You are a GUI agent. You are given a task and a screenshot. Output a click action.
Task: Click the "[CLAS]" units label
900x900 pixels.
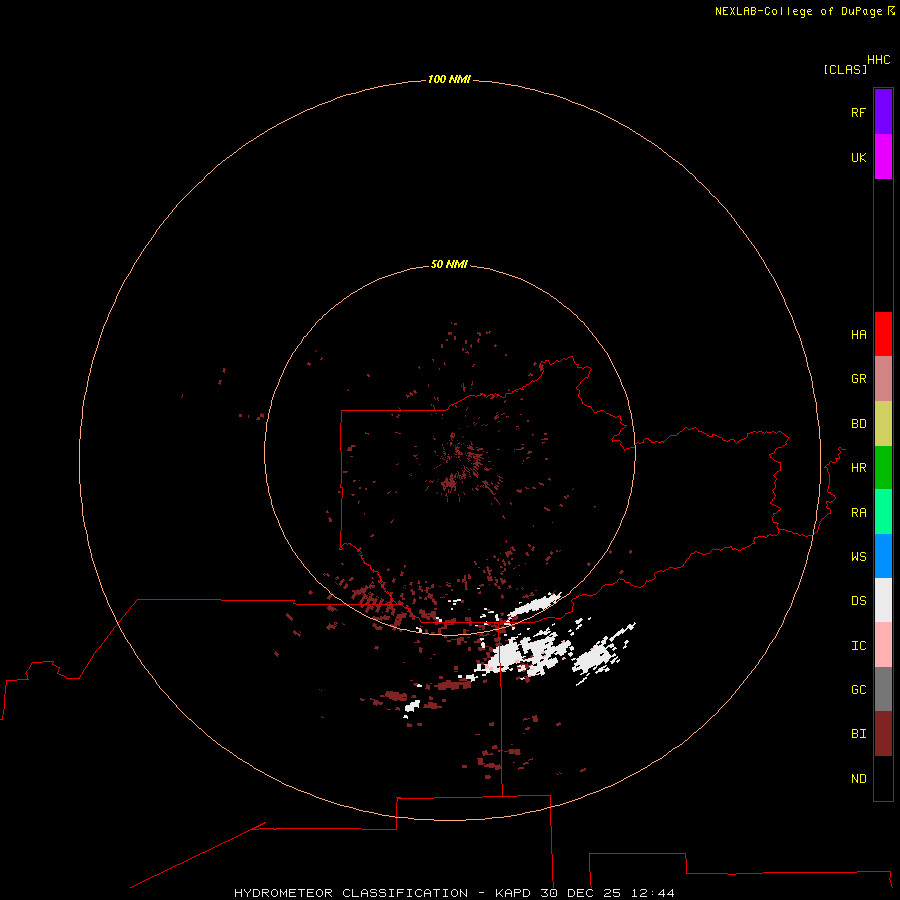click(845, 69)
